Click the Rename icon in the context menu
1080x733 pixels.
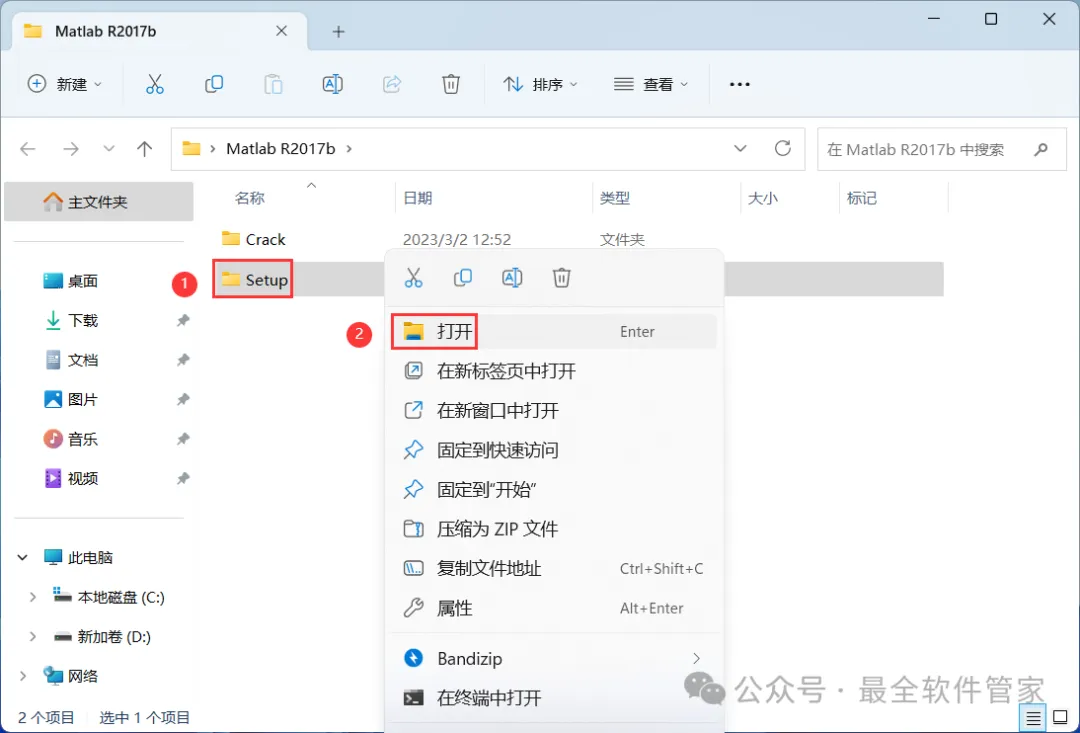pos(512,278)
